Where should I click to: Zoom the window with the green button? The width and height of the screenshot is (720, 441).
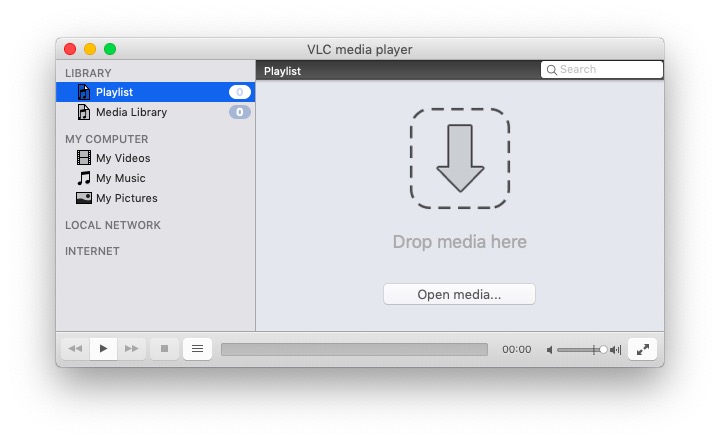(110, 49)
